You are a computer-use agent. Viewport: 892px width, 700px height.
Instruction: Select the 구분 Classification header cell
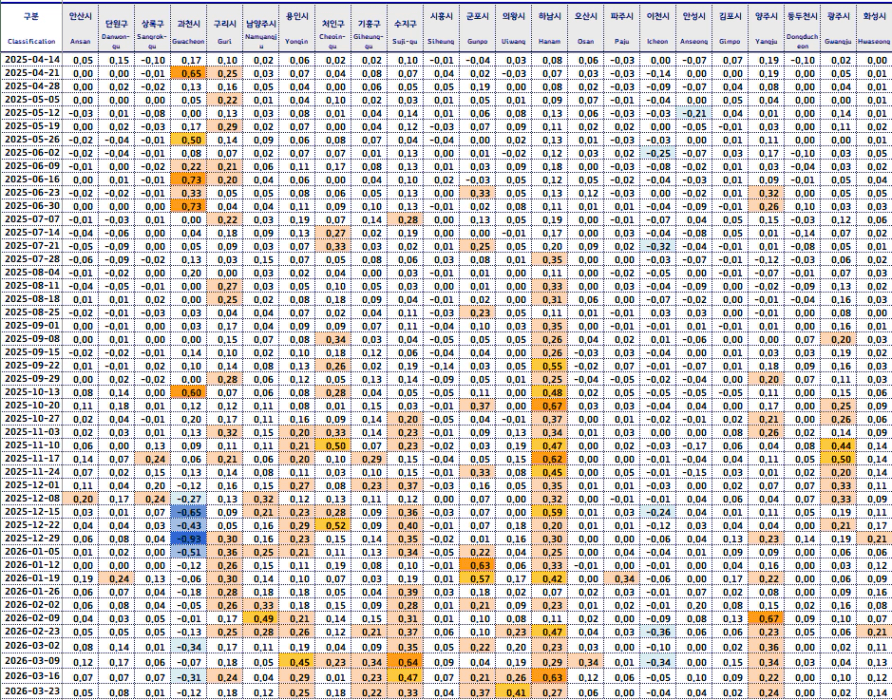click(31, 28)
